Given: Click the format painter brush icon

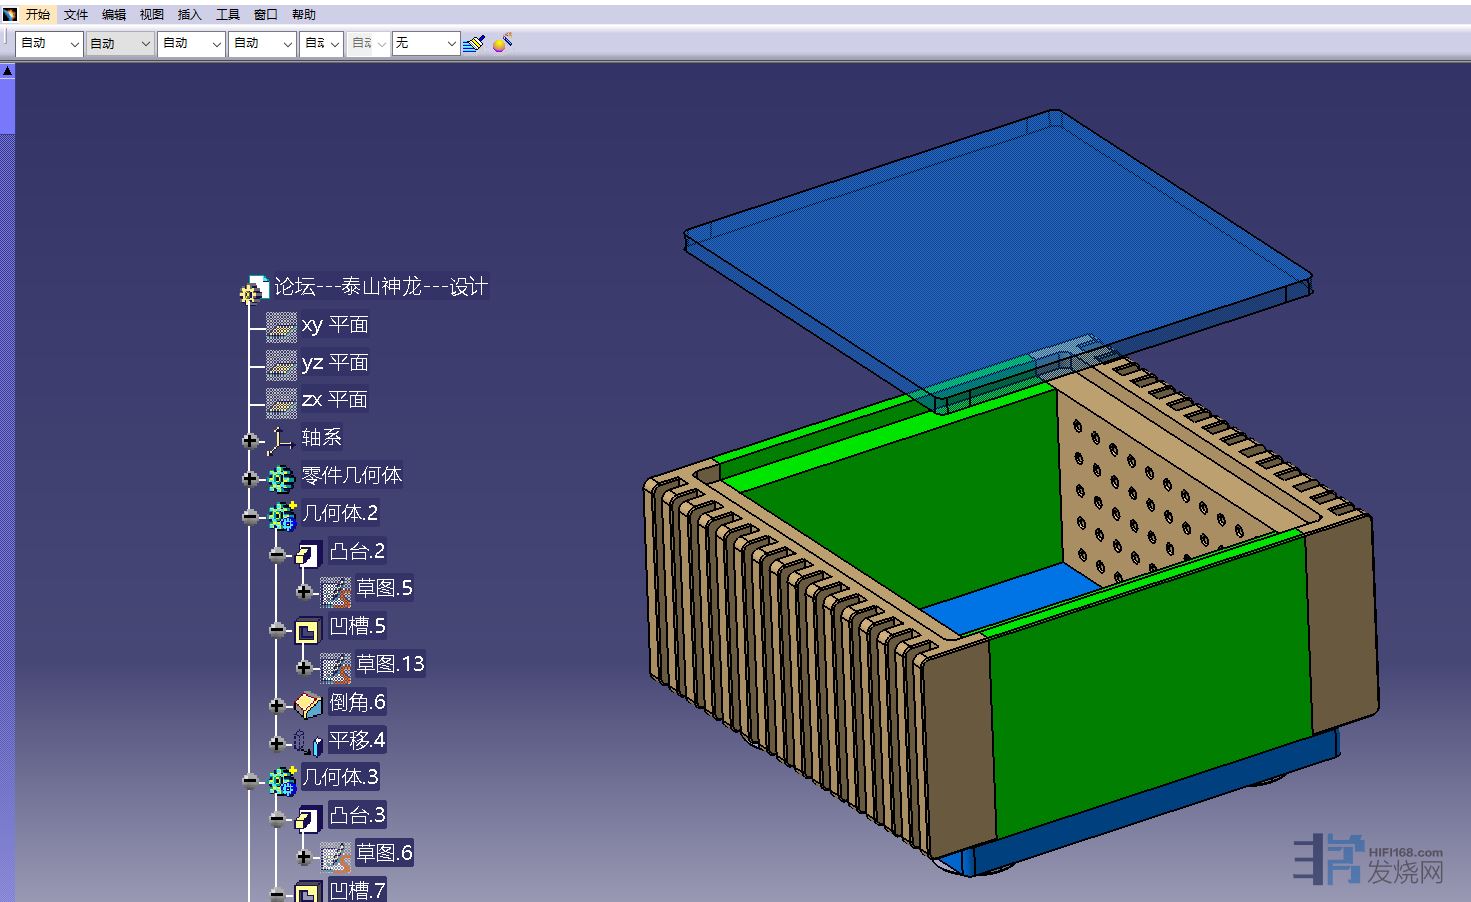Looking at the screenshot, I should point(474,43).
